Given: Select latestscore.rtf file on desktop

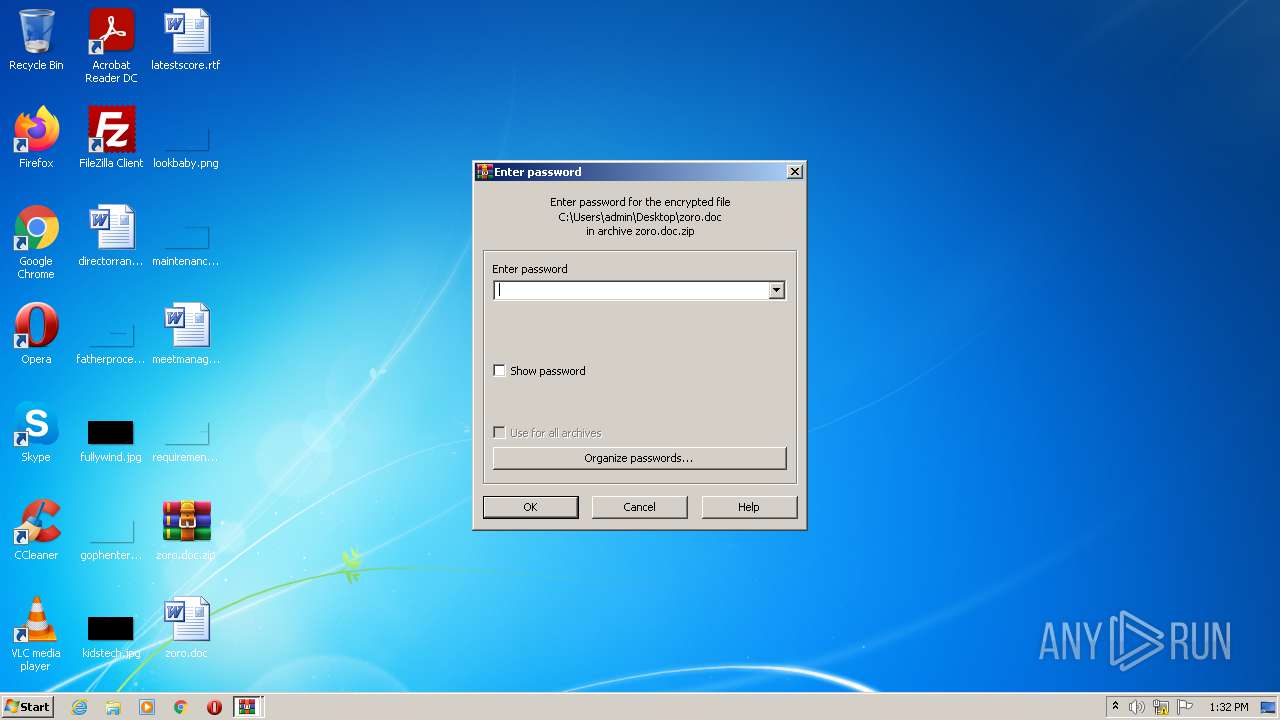Looking at the screenshot, I should (x=186, y=40).
